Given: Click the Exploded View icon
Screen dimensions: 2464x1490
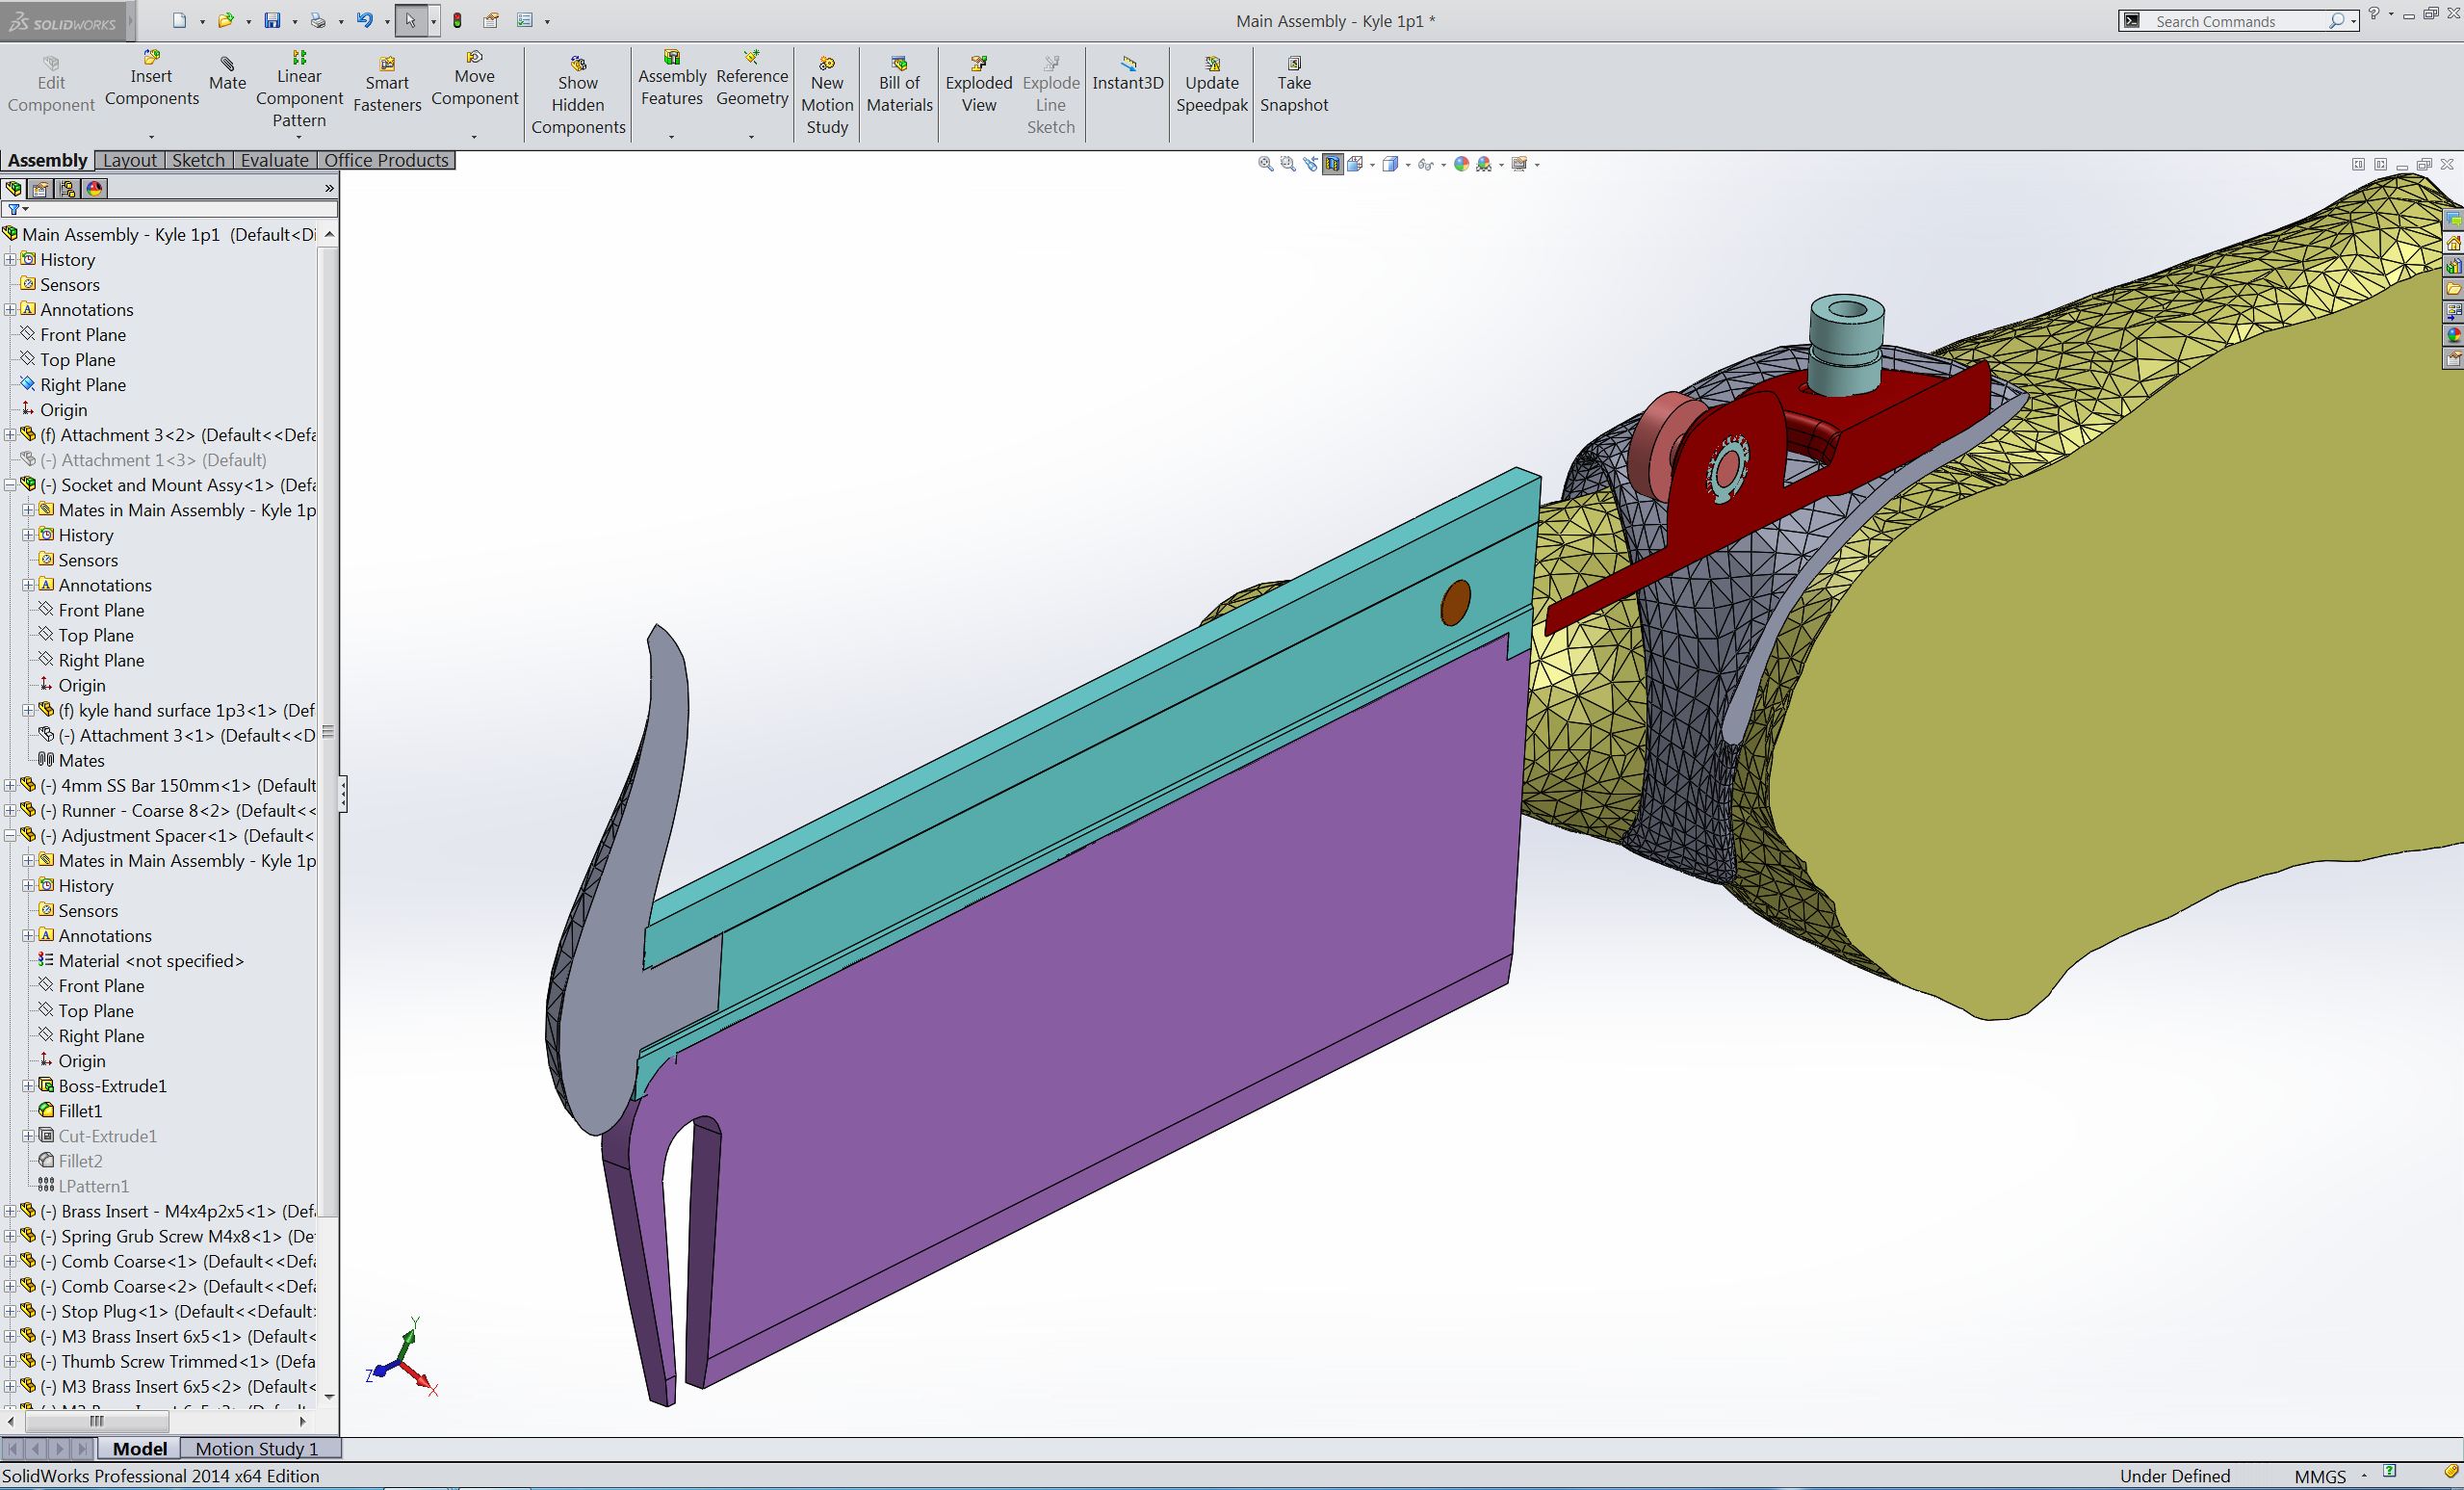Looking at the screenshot, I should (978, 63).
